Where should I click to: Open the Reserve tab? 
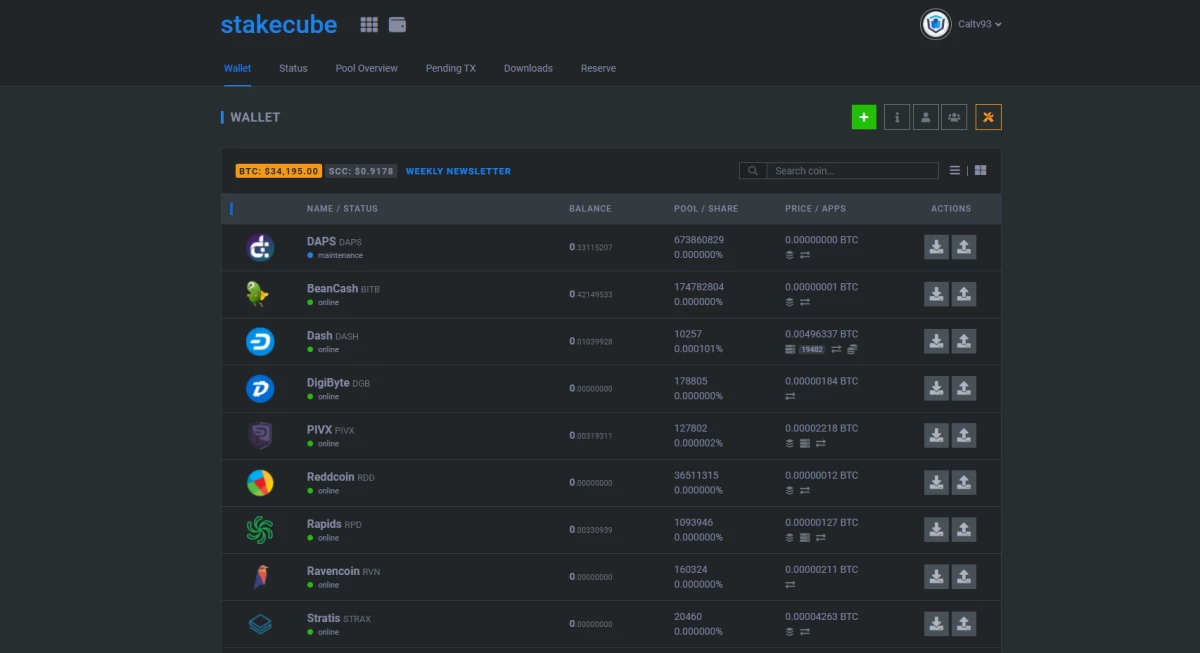click(598, 68)
